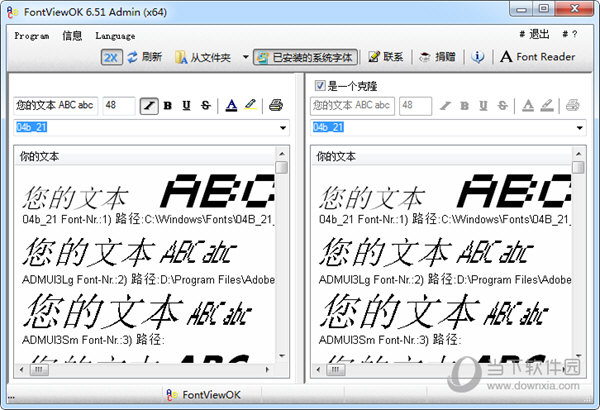Click right pane horizontal scrollbar thumb
Screen dimensions: 600x410
[x=336, y=369]
